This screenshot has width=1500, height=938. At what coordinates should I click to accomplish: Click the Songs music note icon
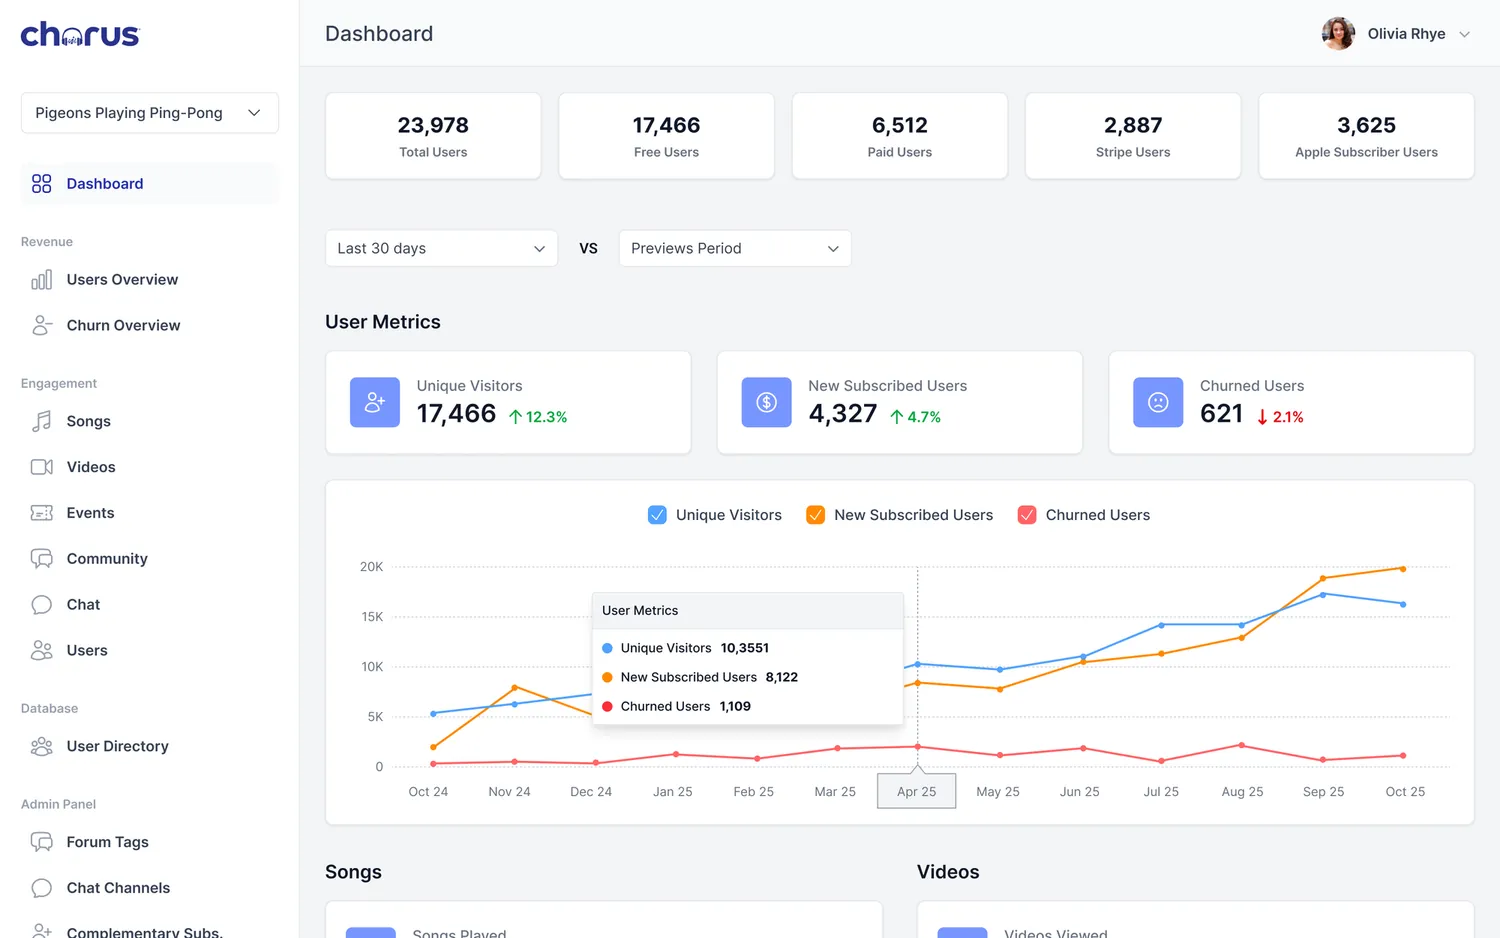point(41,421)
